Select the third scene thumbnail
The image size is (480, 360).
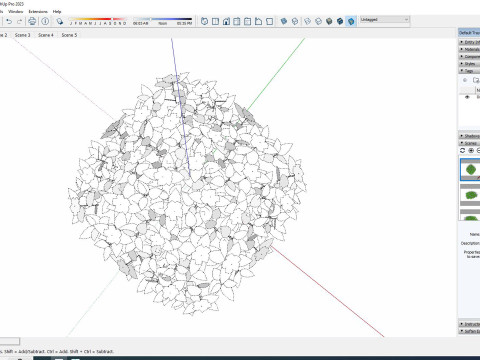click(470, 215)
